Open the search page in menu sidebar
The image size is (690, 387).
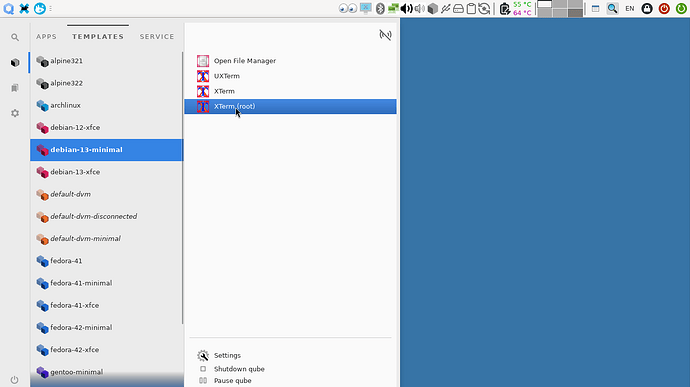(15, 37)
